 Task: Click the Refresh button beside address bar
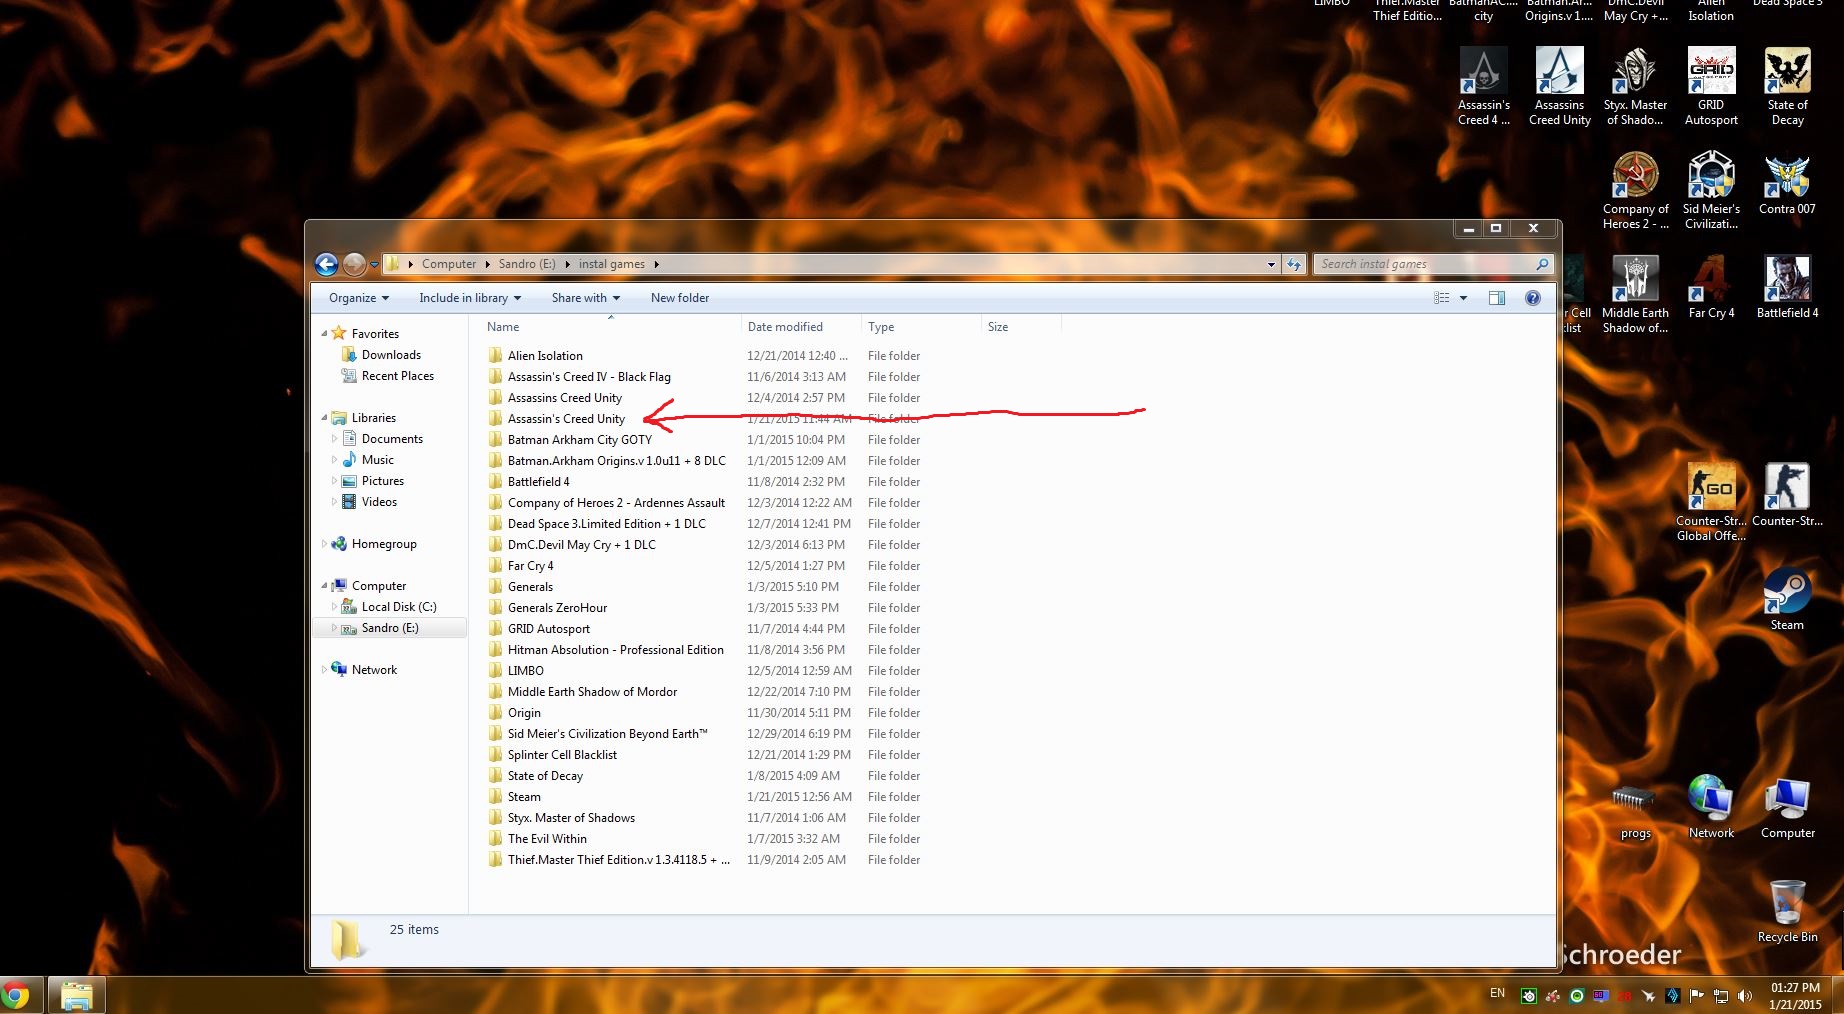pyautogui.click(x=1294, y=264)
